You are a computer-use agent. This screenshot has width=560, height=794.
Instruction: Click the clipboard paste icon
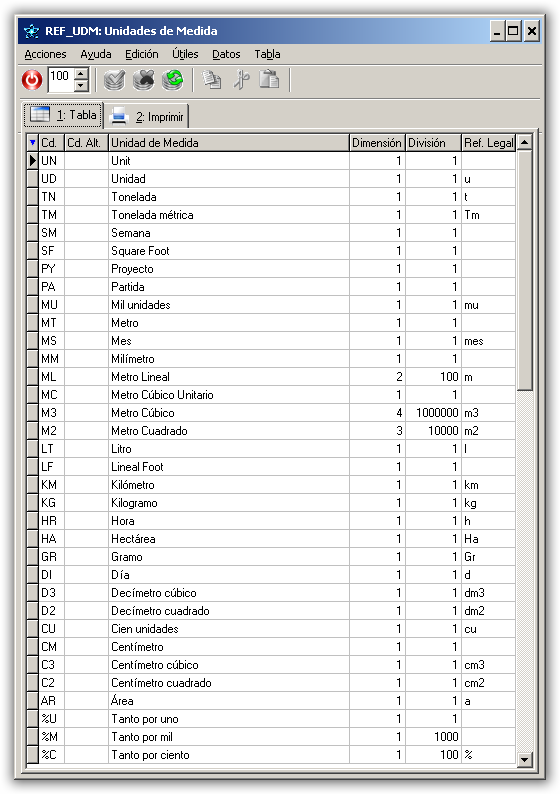[x=270, y=80]
